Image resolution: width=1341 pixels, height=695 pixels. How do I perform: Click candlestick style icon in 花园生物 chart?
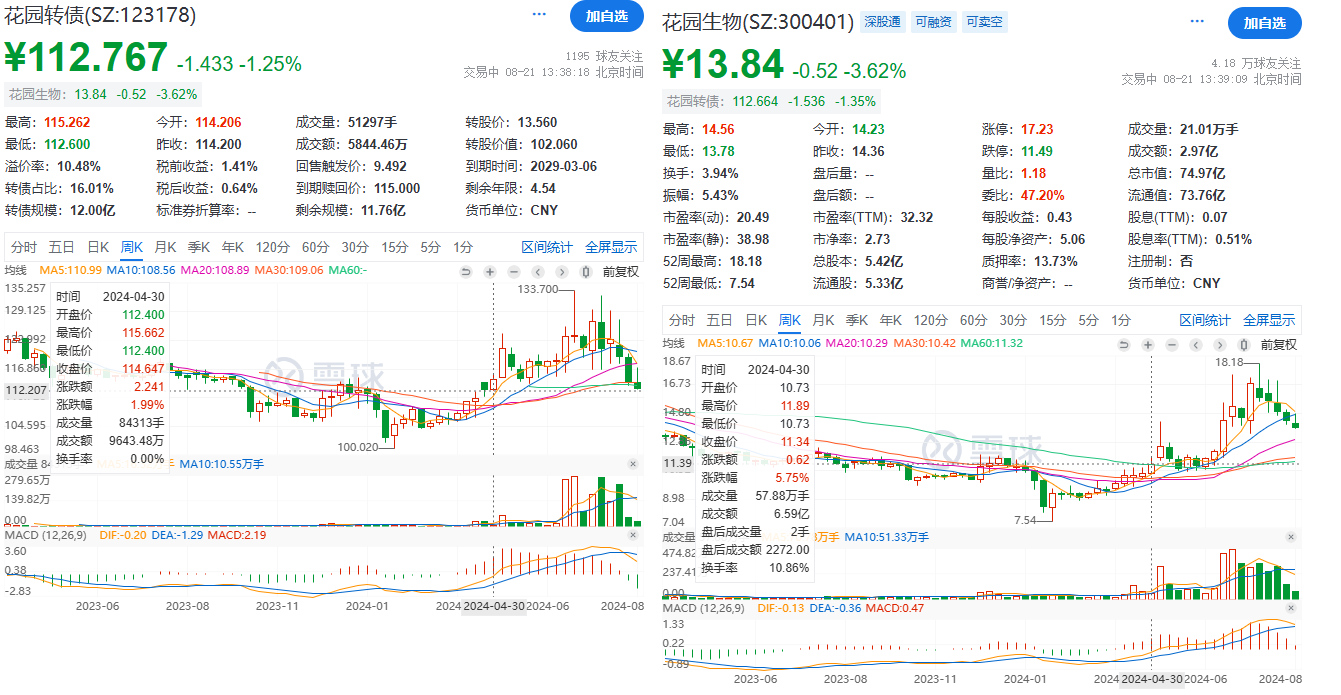pyautogui.click(x=1244, y=345)
